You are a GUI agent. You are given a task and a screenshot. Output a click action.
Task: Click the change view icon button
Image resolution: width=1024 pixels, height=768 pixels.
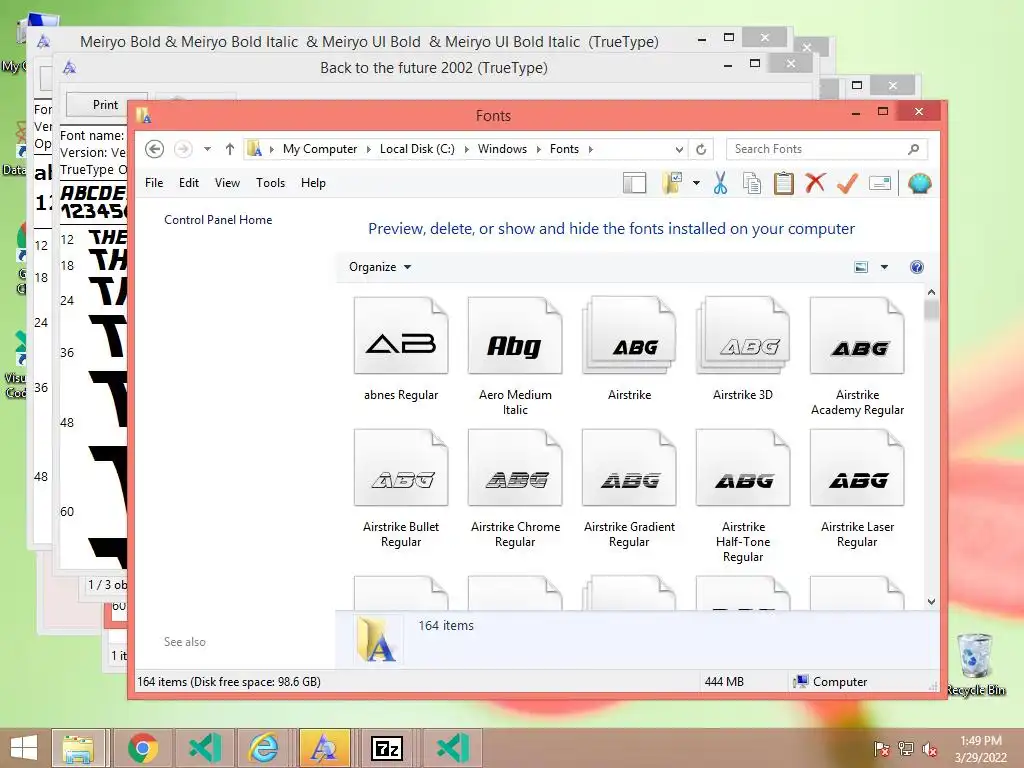[x=861, y=267]
